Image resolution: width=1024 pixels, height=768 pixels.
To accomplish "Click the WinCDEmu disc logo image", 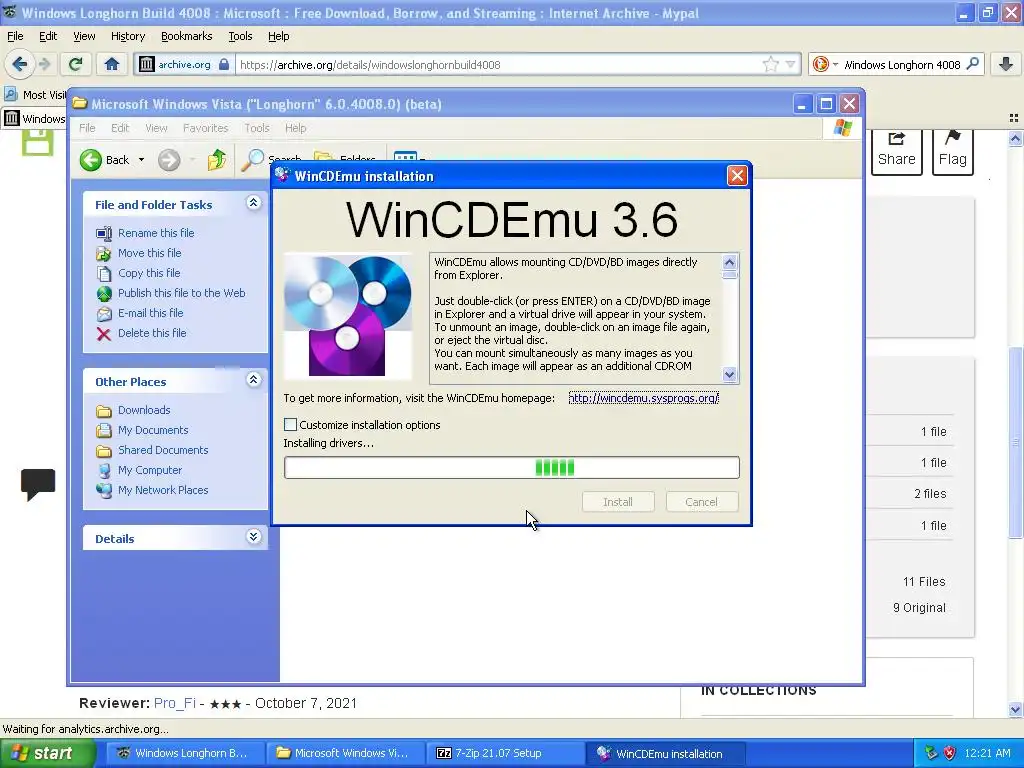I will (x=348, y=316).
